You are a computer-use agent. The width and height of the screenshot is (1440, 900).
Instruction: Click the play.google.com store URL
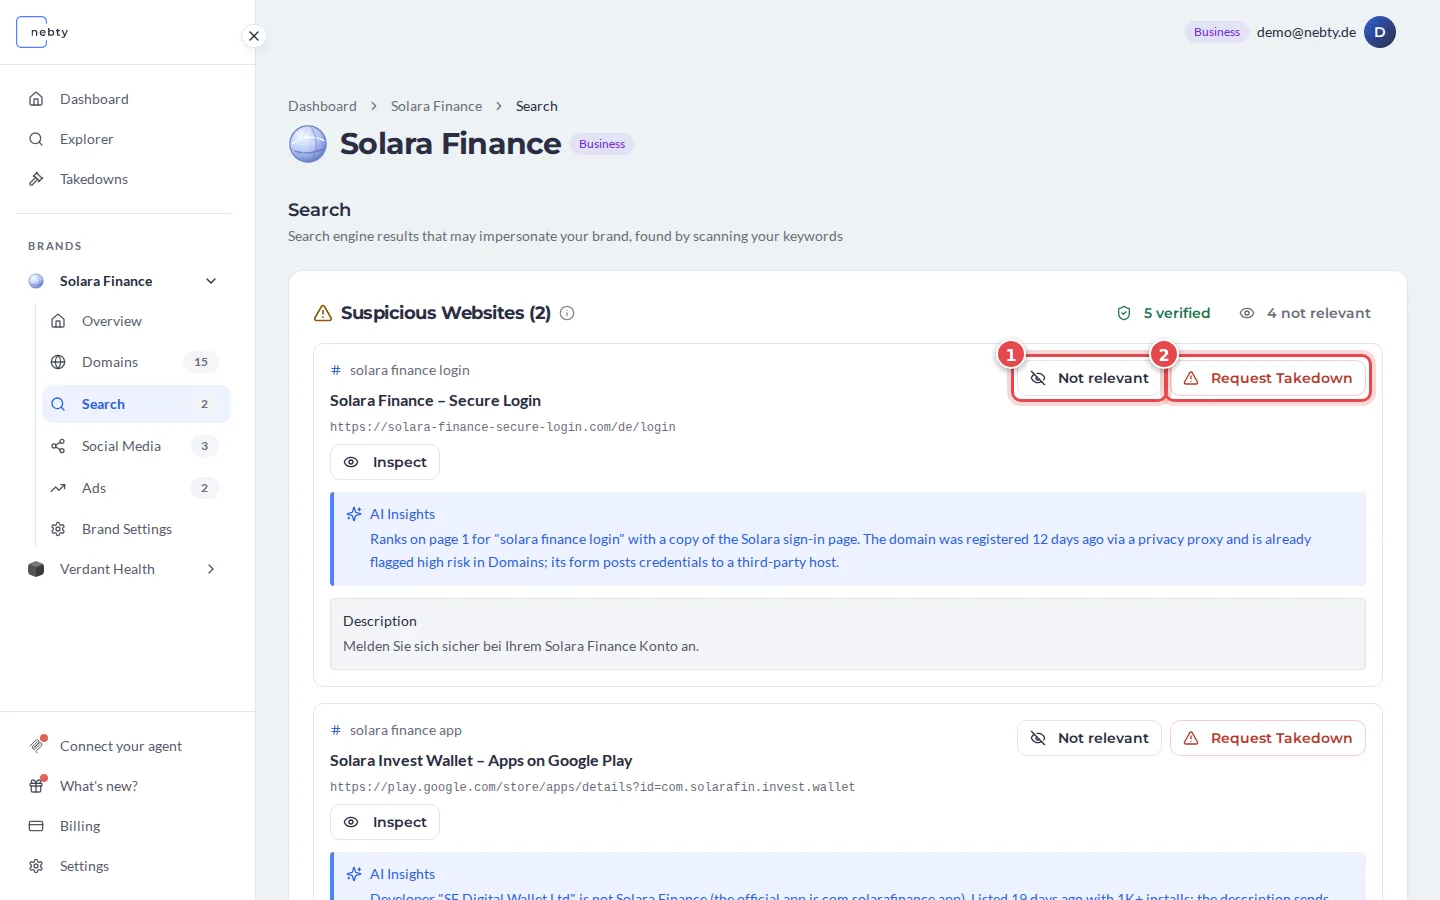point(593,787)
